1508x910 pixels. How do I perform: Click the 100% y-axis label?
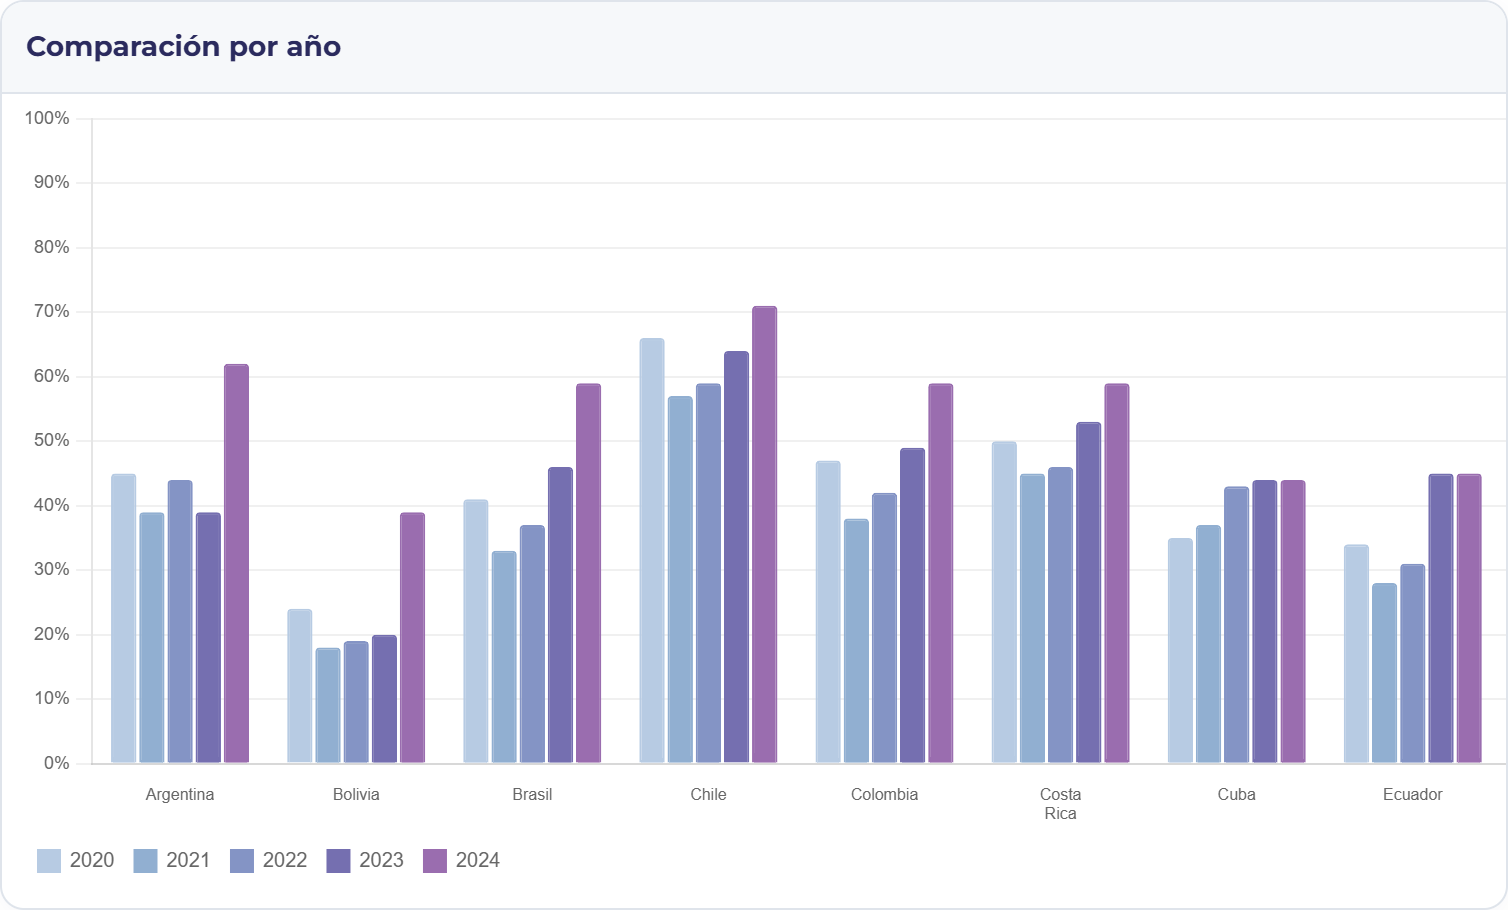coord(47,118)
